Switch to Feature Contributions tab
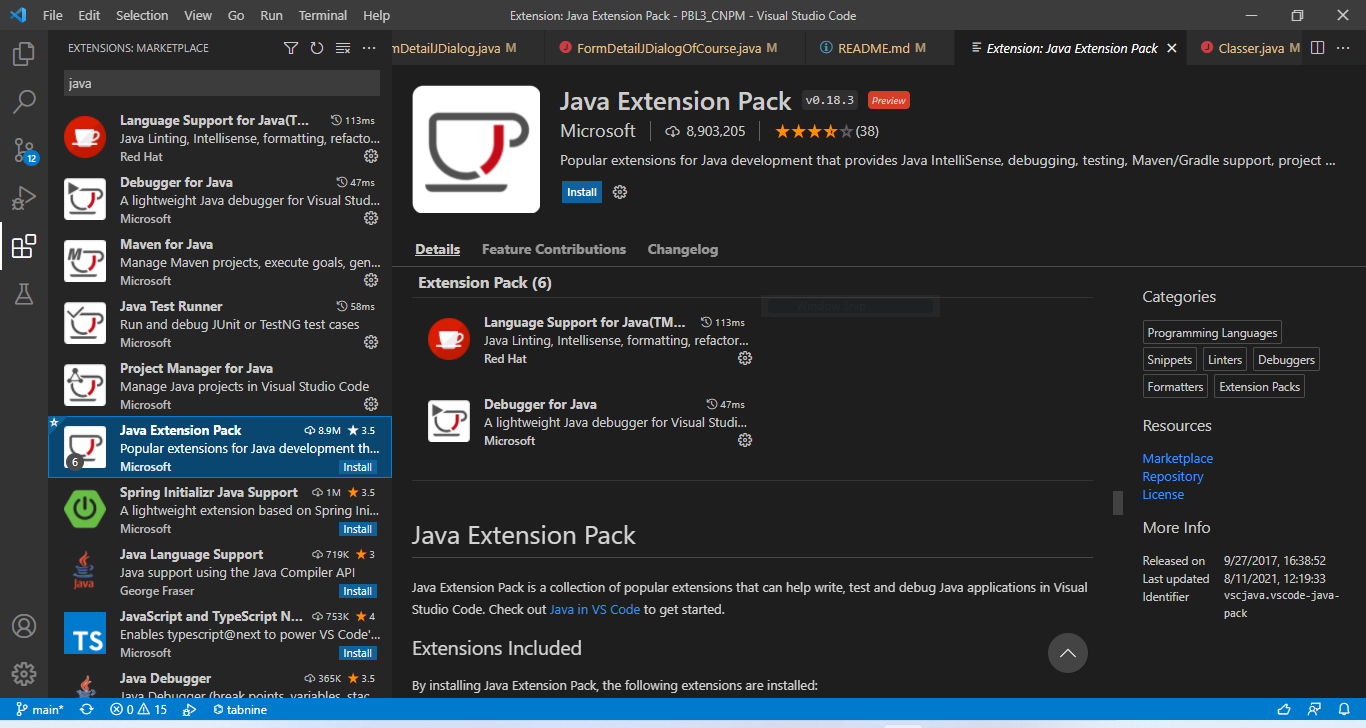Screen dimensions: 1366x728 coord(554,249)
